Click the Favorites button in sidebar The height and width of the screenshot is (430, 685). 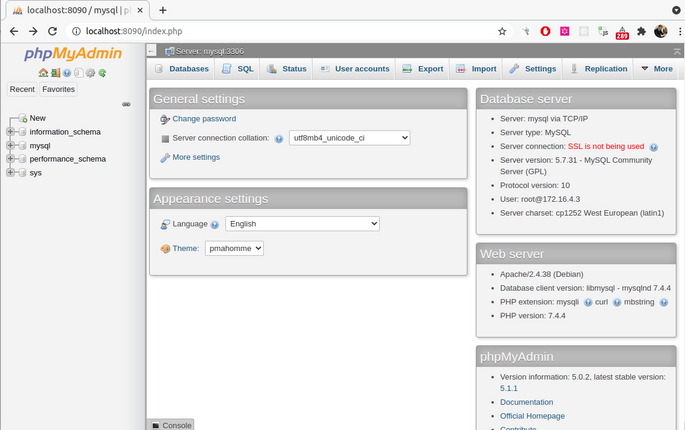point(59,89)
